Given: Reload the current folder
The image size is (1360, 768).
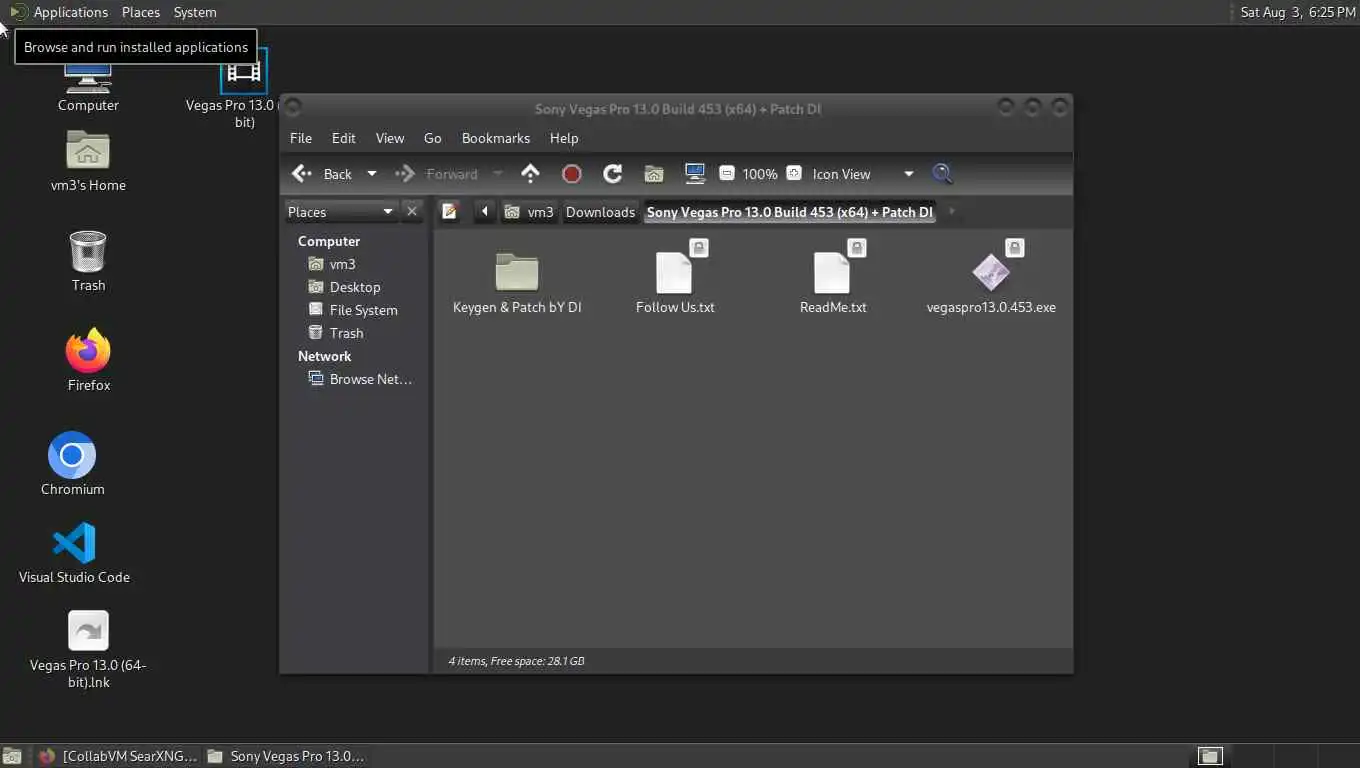Looking at the screenshot, I should click(613, 174).
